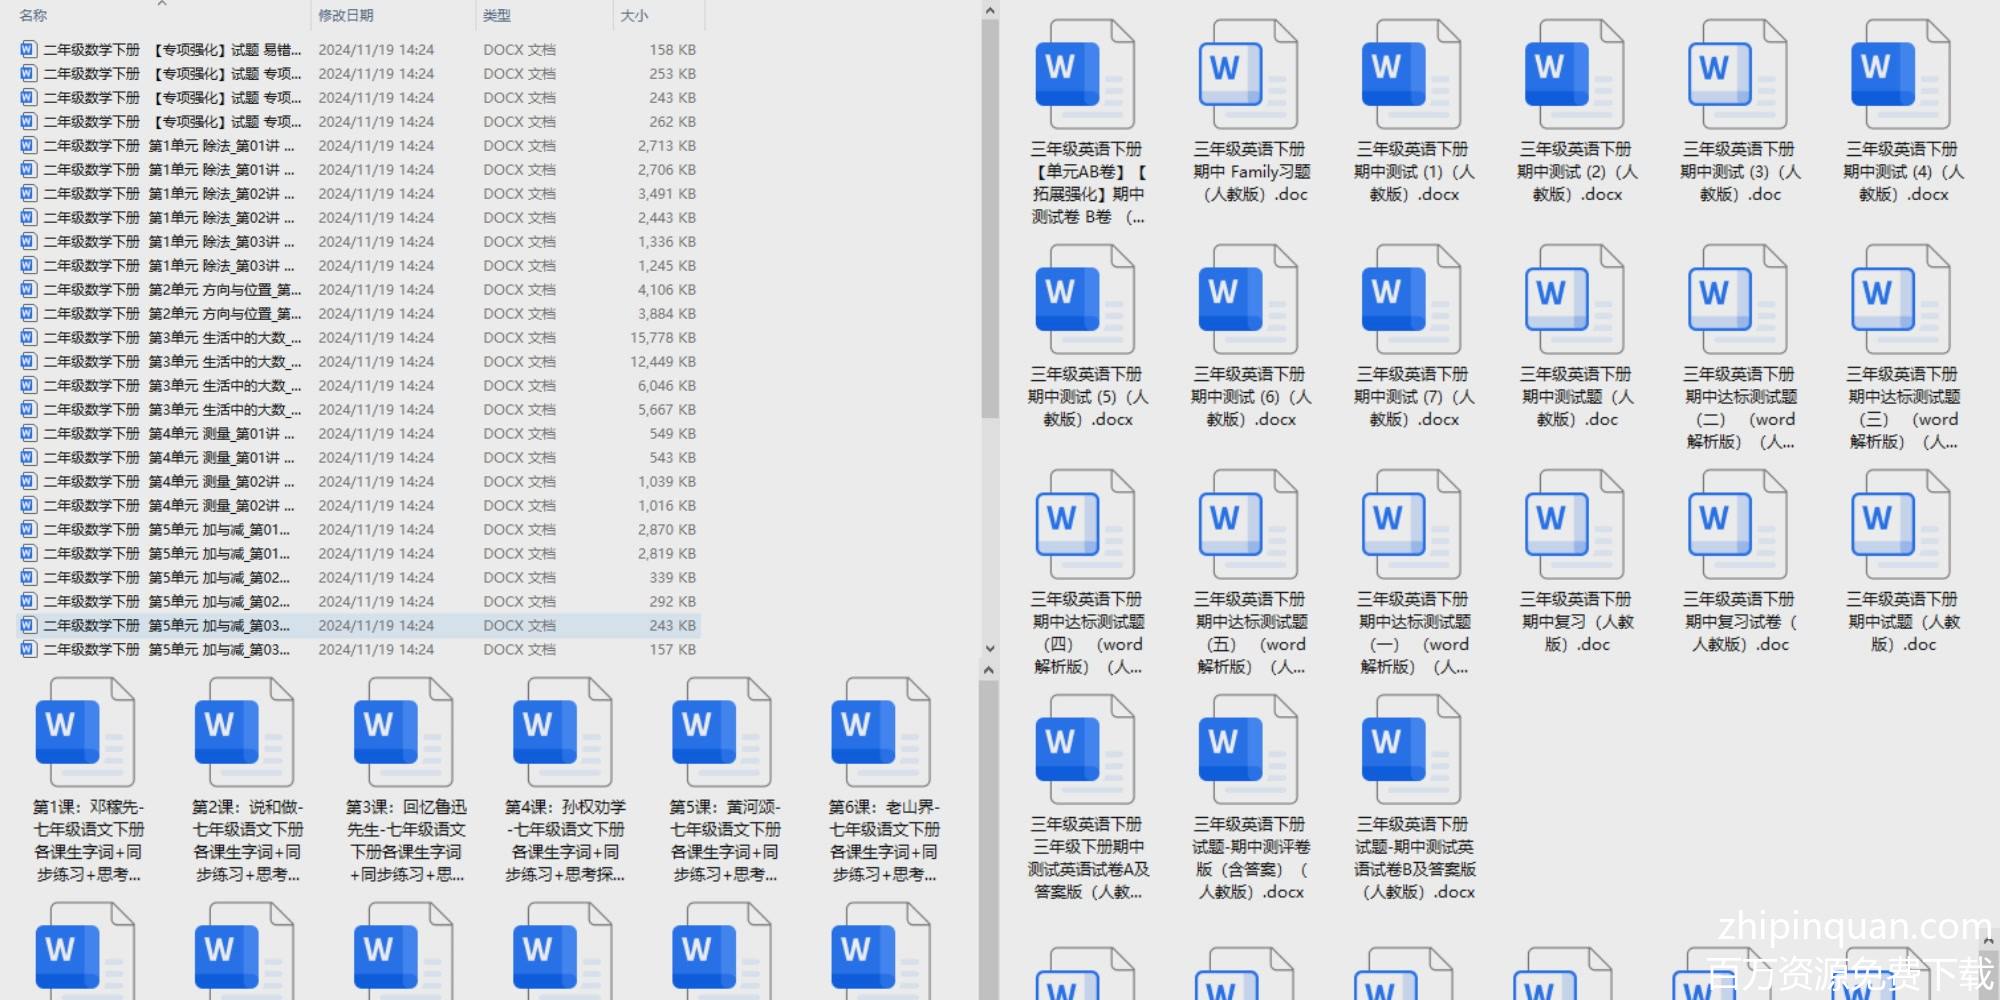Open the 期中 Family习题 Word document

tap(1248, 75)
